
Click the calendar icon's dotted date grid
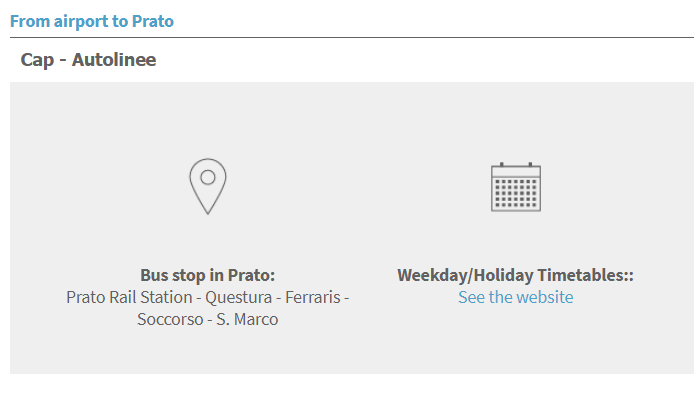point(516,194)
